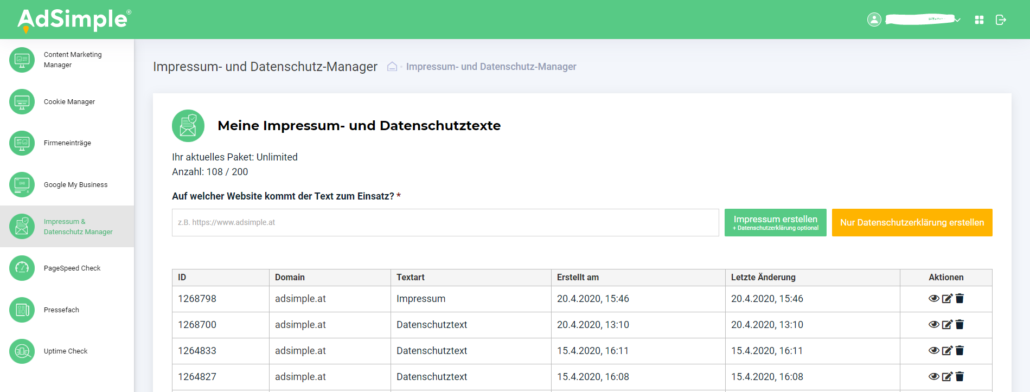
Task: Click the Textart column header
Action: (x=470, y=277)
